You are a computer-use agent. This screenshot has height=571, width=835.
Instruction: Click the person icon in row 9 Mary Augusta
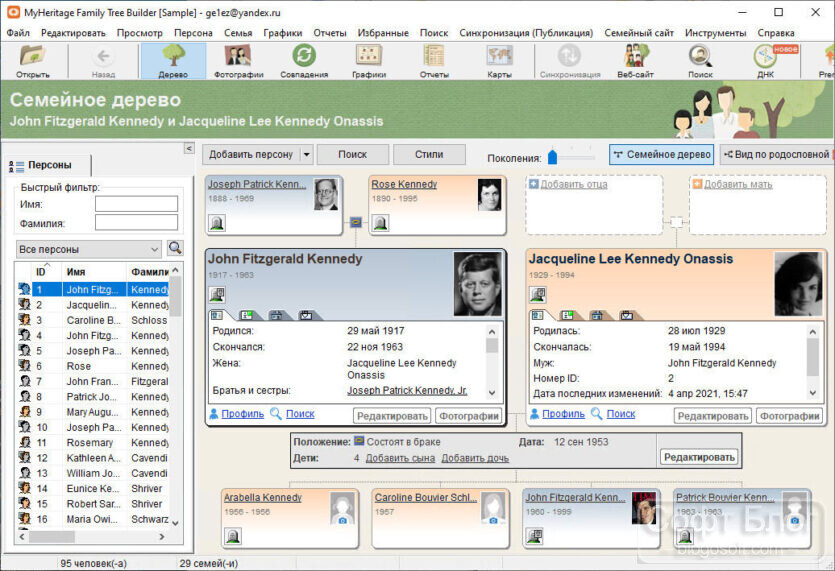[24, 411]
